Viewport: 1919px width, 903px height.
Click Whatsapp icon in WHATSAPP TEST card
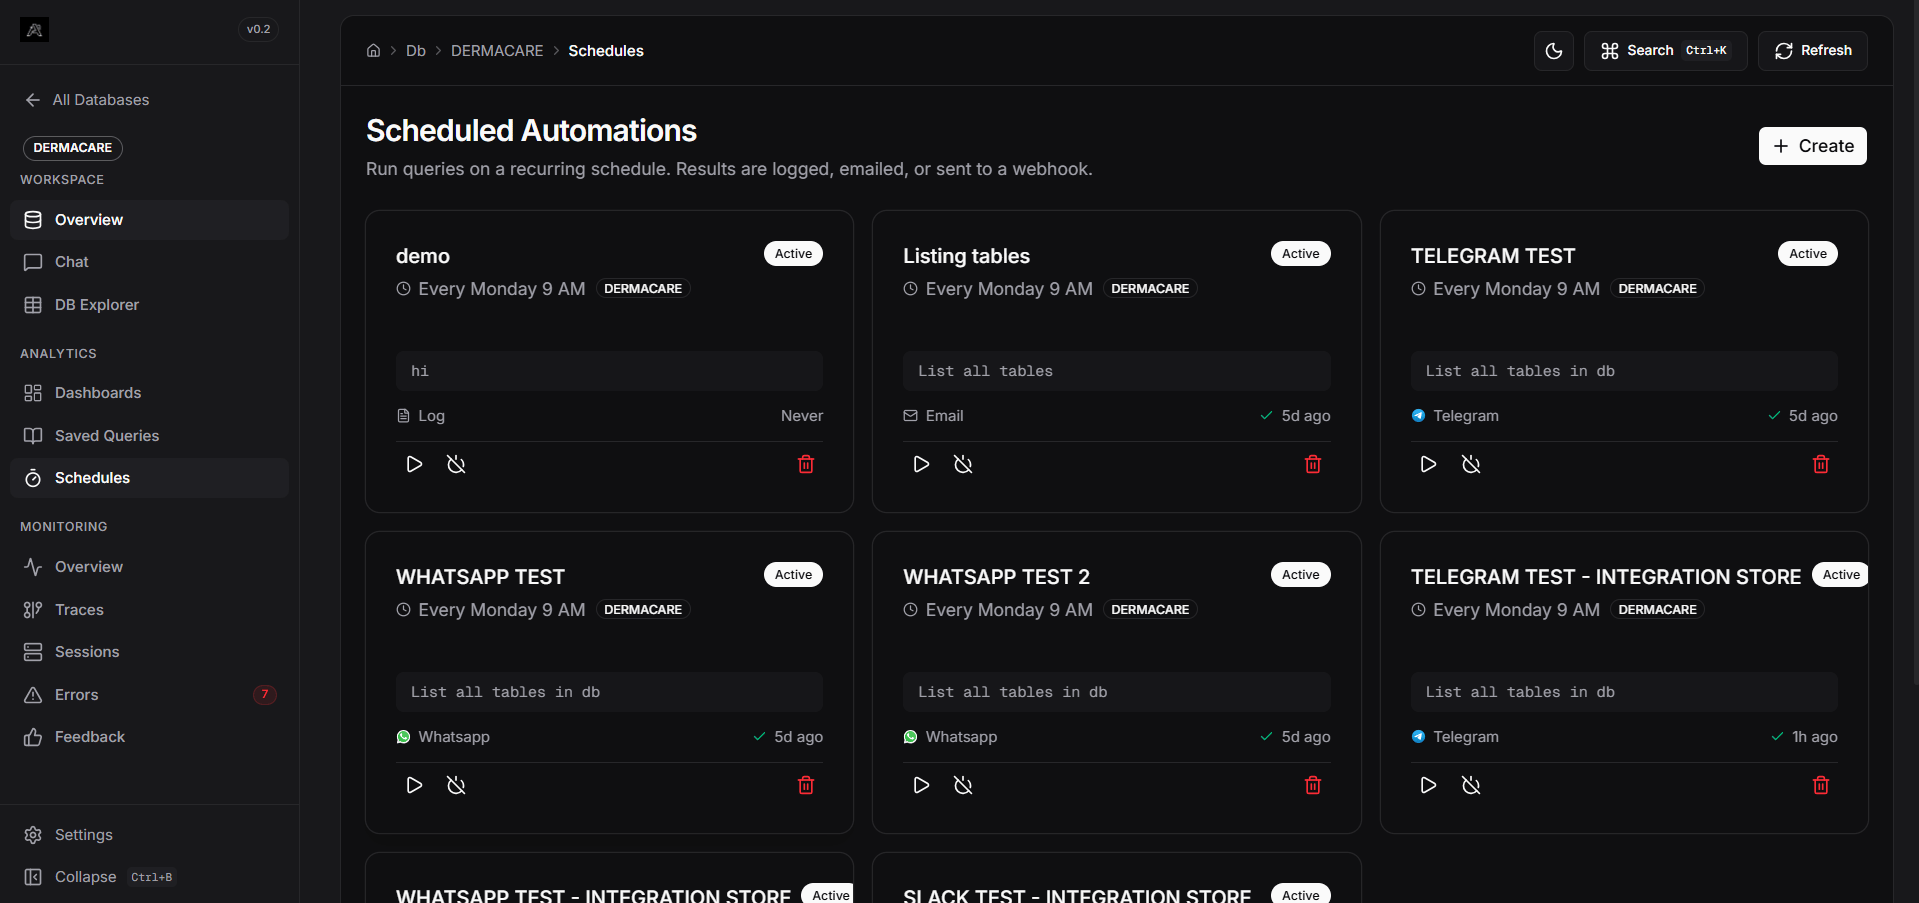(x=403, y=737)
